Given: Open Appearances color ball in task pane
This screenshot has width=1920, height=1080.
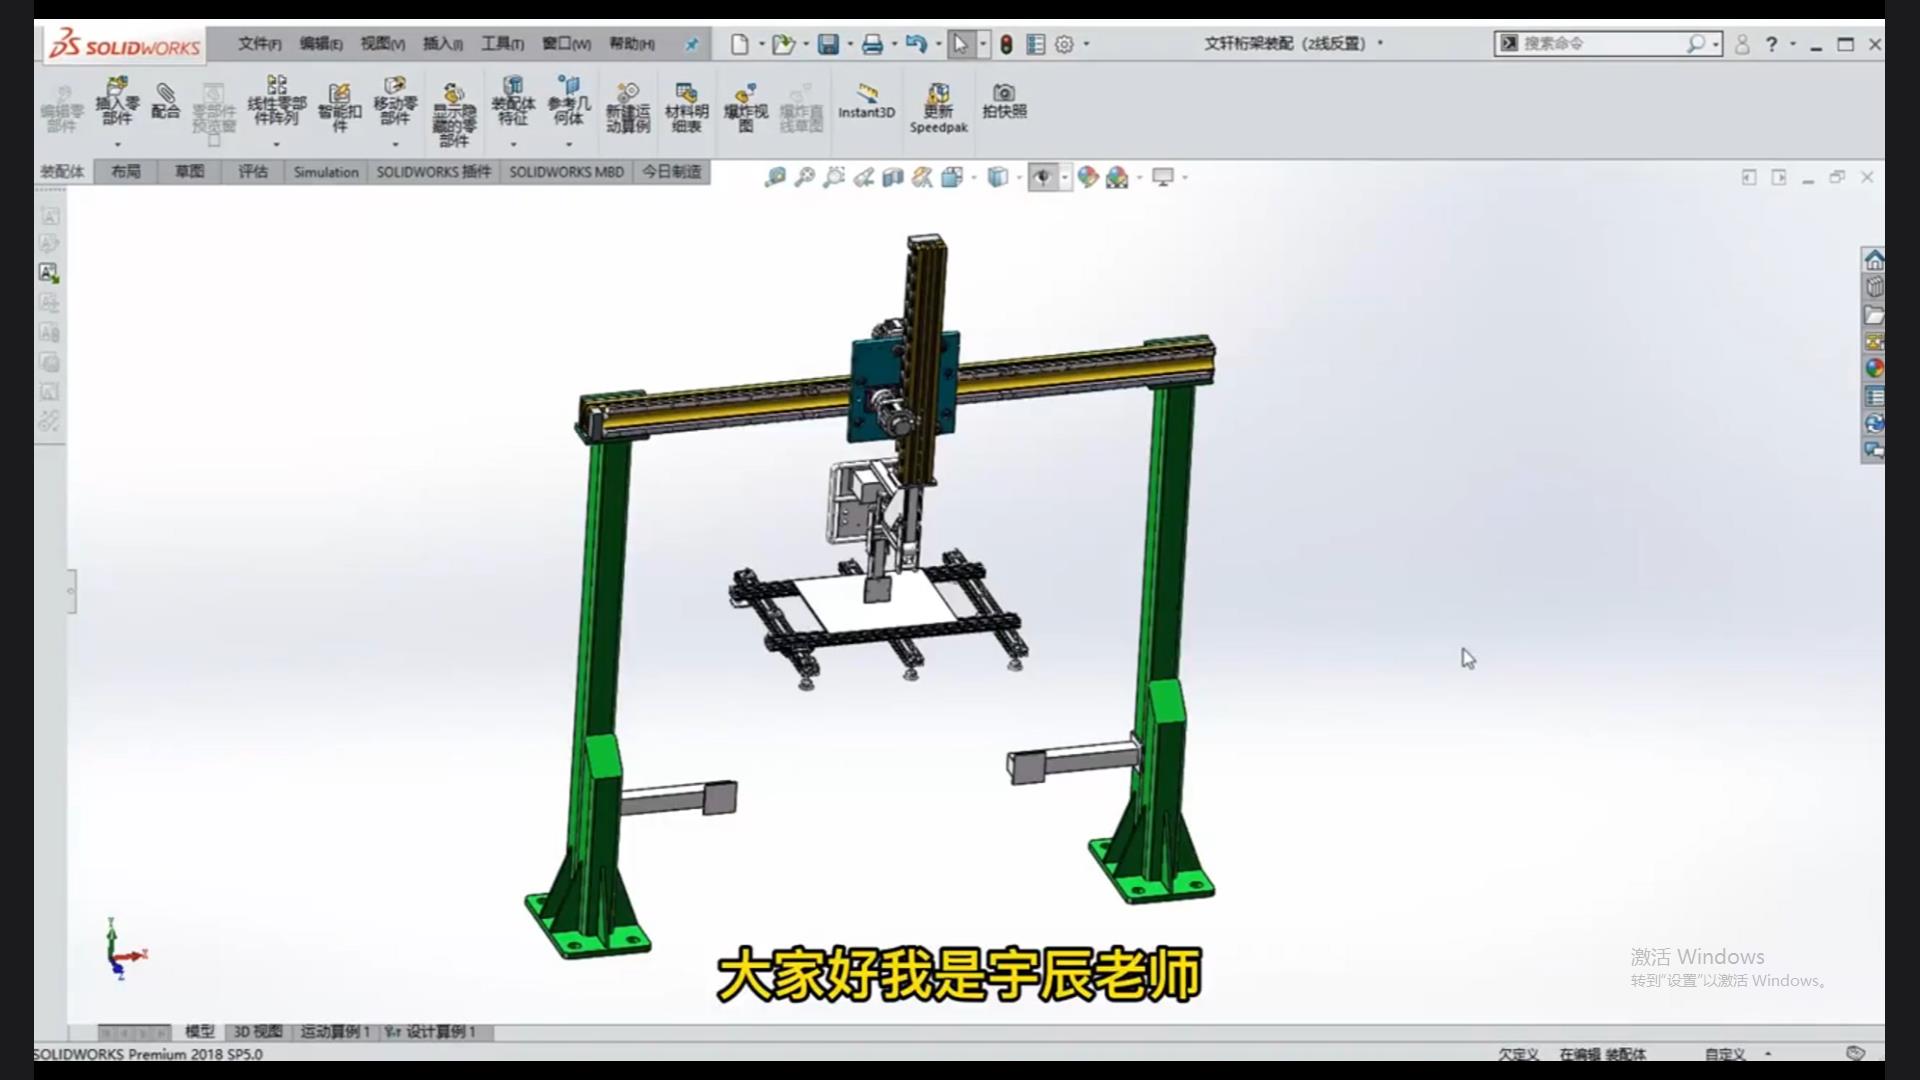Looking at the screenshot, I should 1874,368.
